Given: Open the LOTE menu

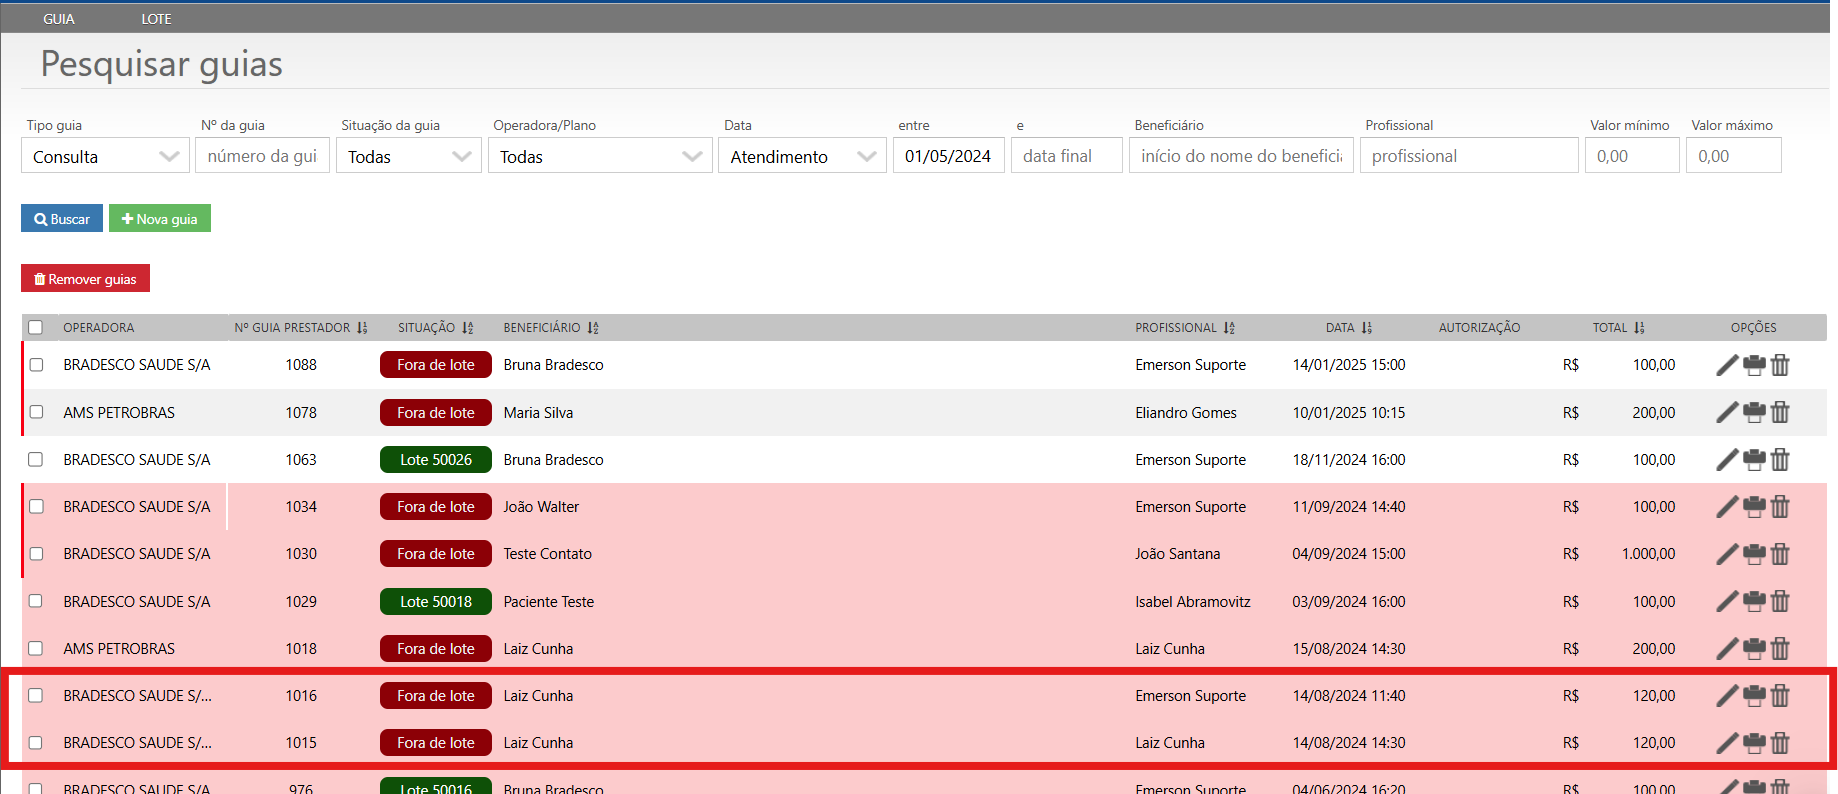Looking at the screenshot, I should [x=156, y=19].
